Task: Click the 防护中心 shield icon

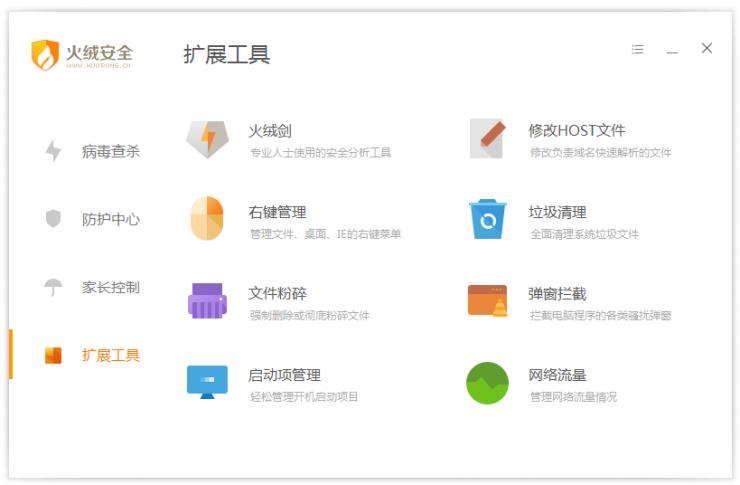Action: click(x=53, y=218)
